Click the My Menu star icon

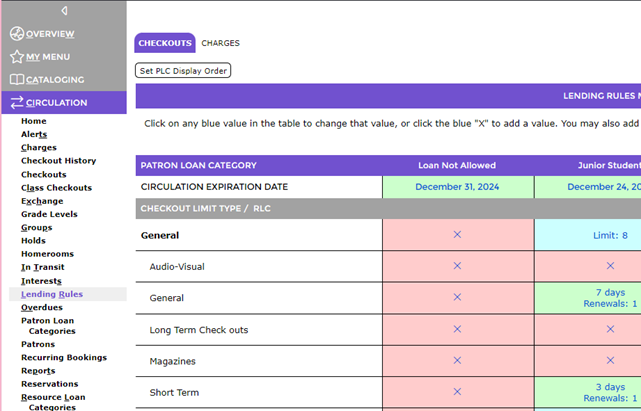pyautogui.click(x=17, y=57)
